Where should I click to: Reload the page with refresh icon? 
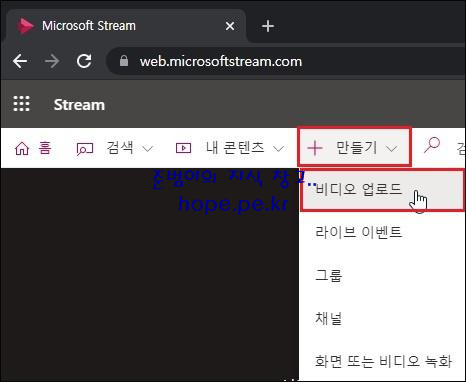pos(84,61)
